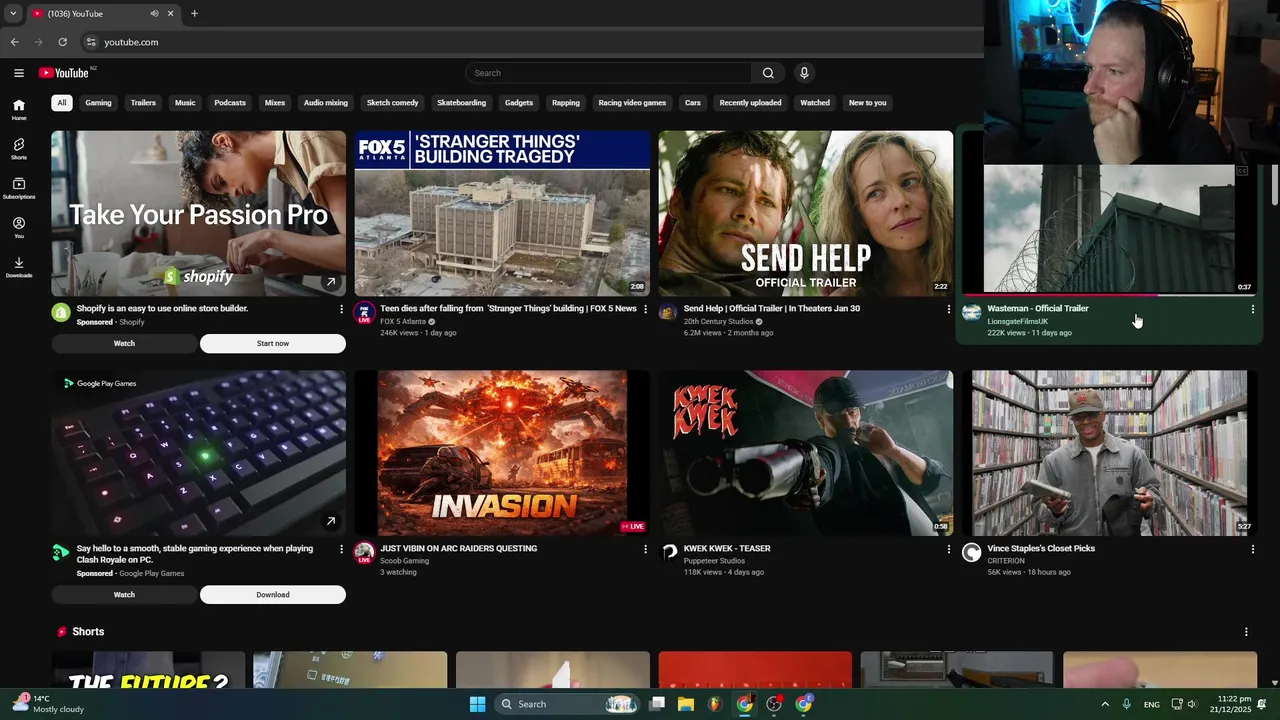Open Vince Staples's Closet Picks title

pyautogui.click(x=1041, y=548)
